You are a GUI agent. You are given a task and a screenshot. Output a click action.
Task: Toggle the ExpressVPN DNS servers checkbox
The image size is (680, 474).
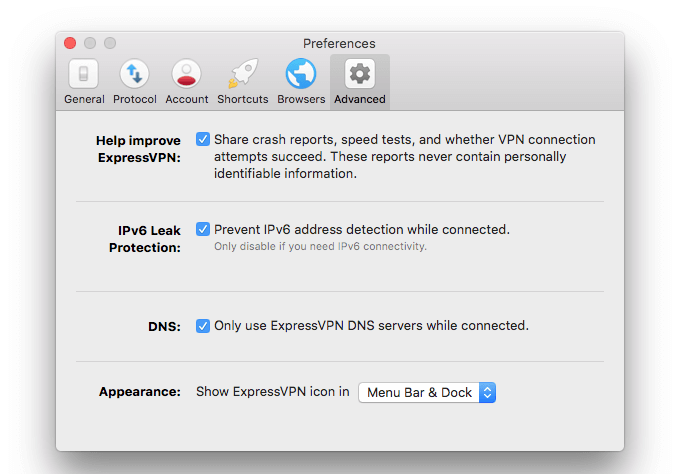[203, 326]
